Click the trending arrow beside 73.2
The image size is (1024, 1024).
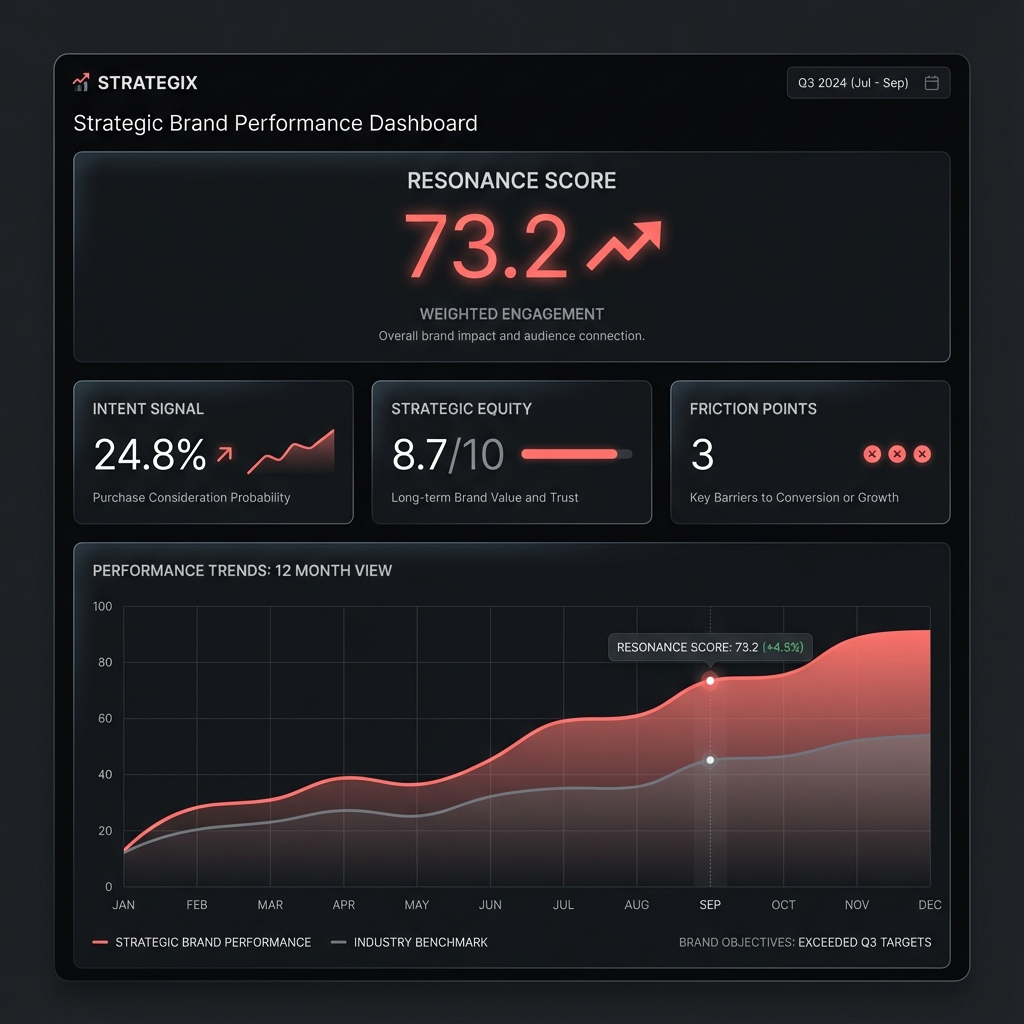click(625, 240)
